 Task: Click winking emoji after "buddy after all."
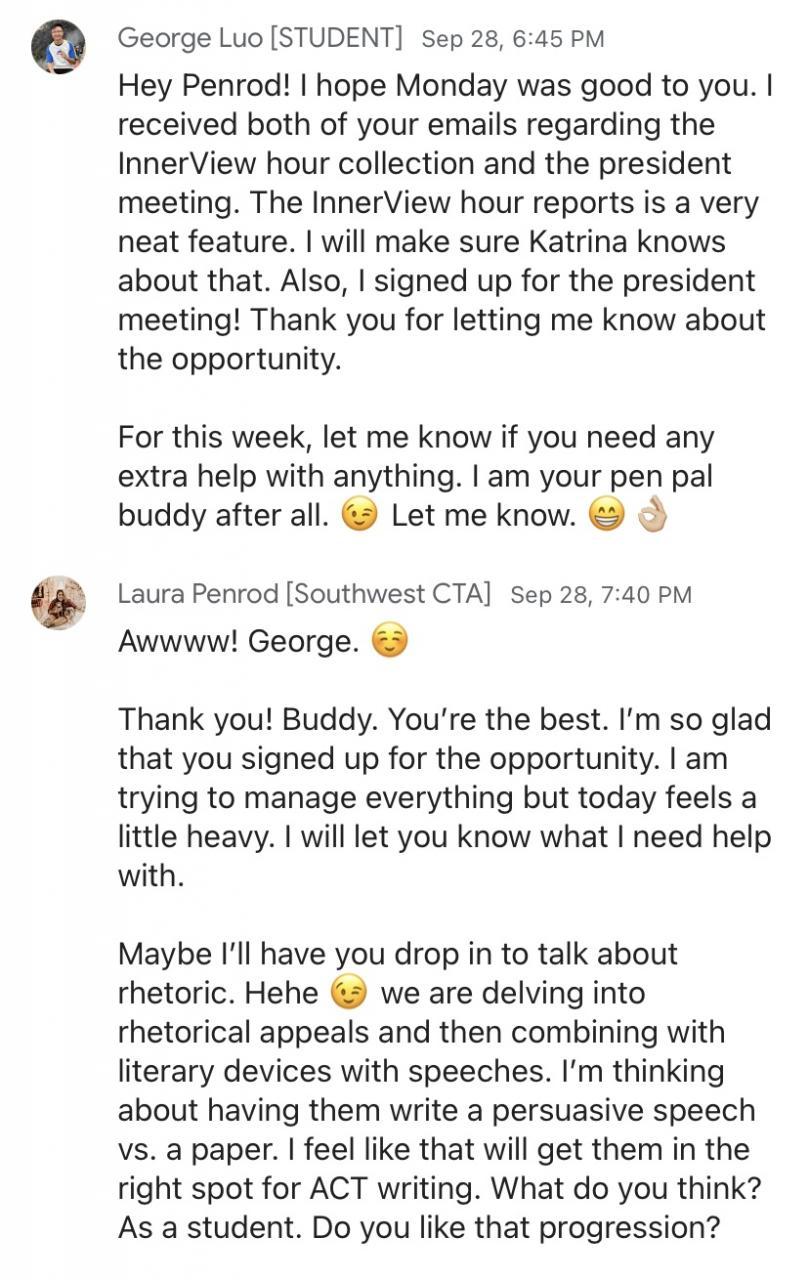point(359,516)
